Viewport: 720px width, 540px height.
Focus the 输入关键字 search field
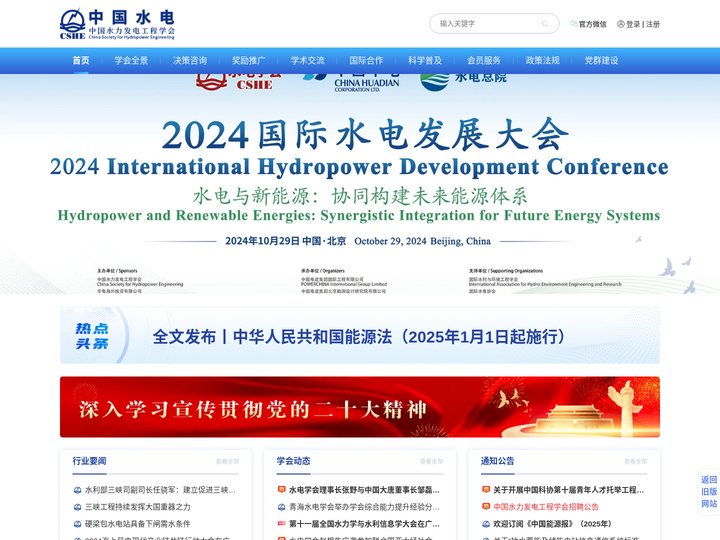(x=494, y=23)
